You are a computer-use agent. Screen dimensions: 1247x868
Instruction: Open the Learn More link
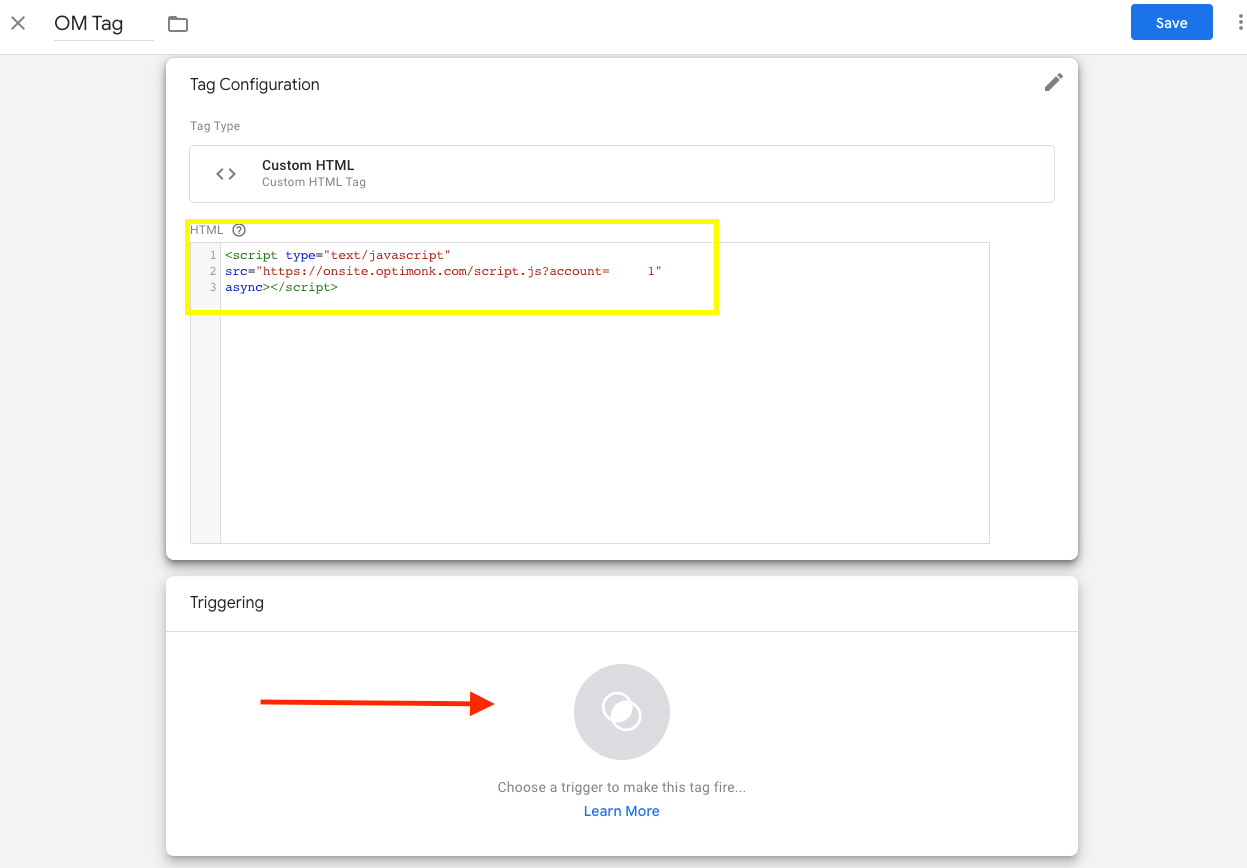pyautogui.click(x=622, y=811)
